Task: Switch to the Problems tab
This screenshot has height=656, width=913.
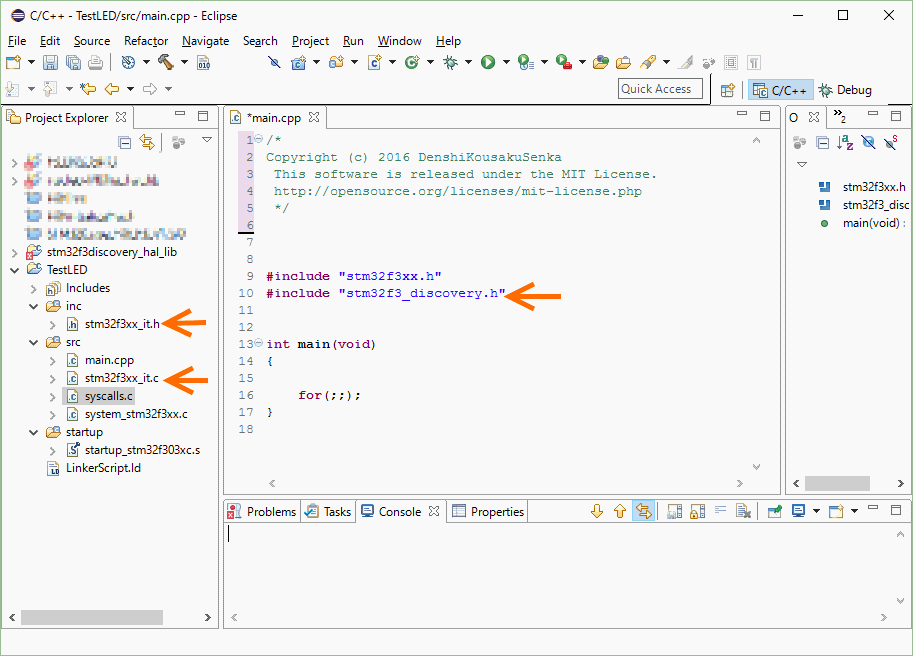Action: [262, 511]
